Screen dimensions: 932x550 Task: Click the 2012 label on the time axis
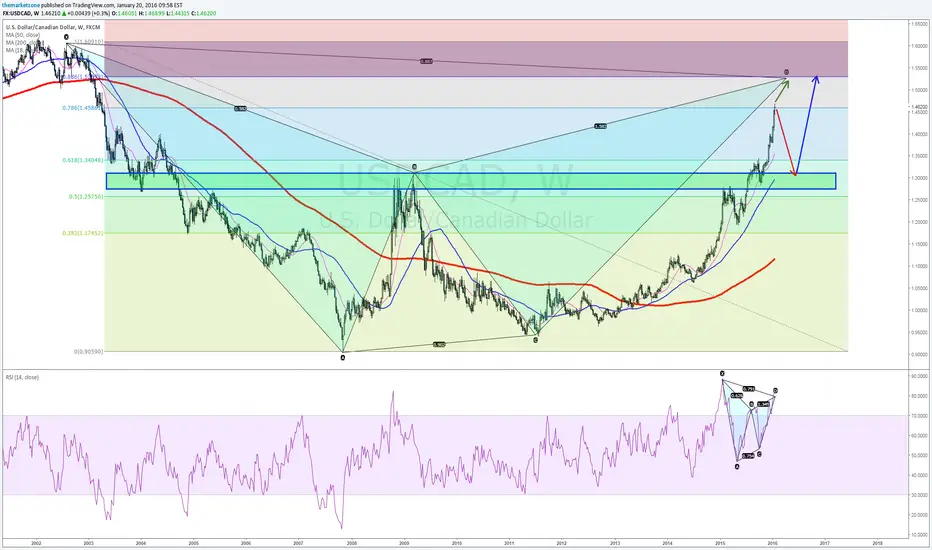click(x=562, y=543)
